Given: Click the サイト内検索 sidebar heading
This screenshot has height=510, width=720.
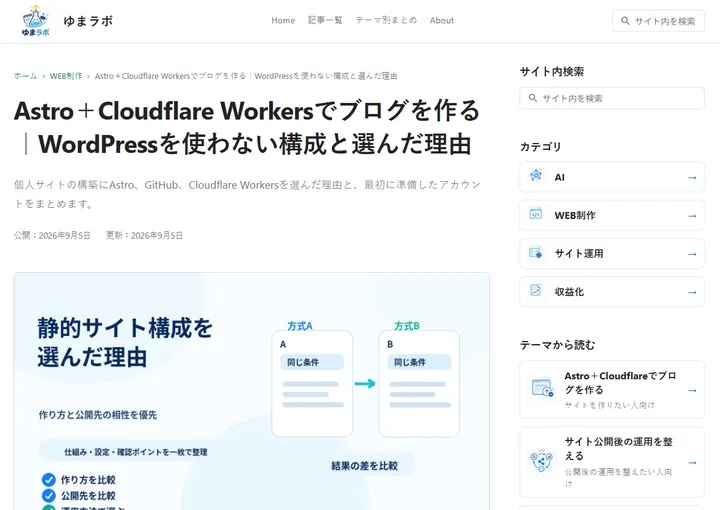Looking at the screenshot, I should (x=552, y=72).
